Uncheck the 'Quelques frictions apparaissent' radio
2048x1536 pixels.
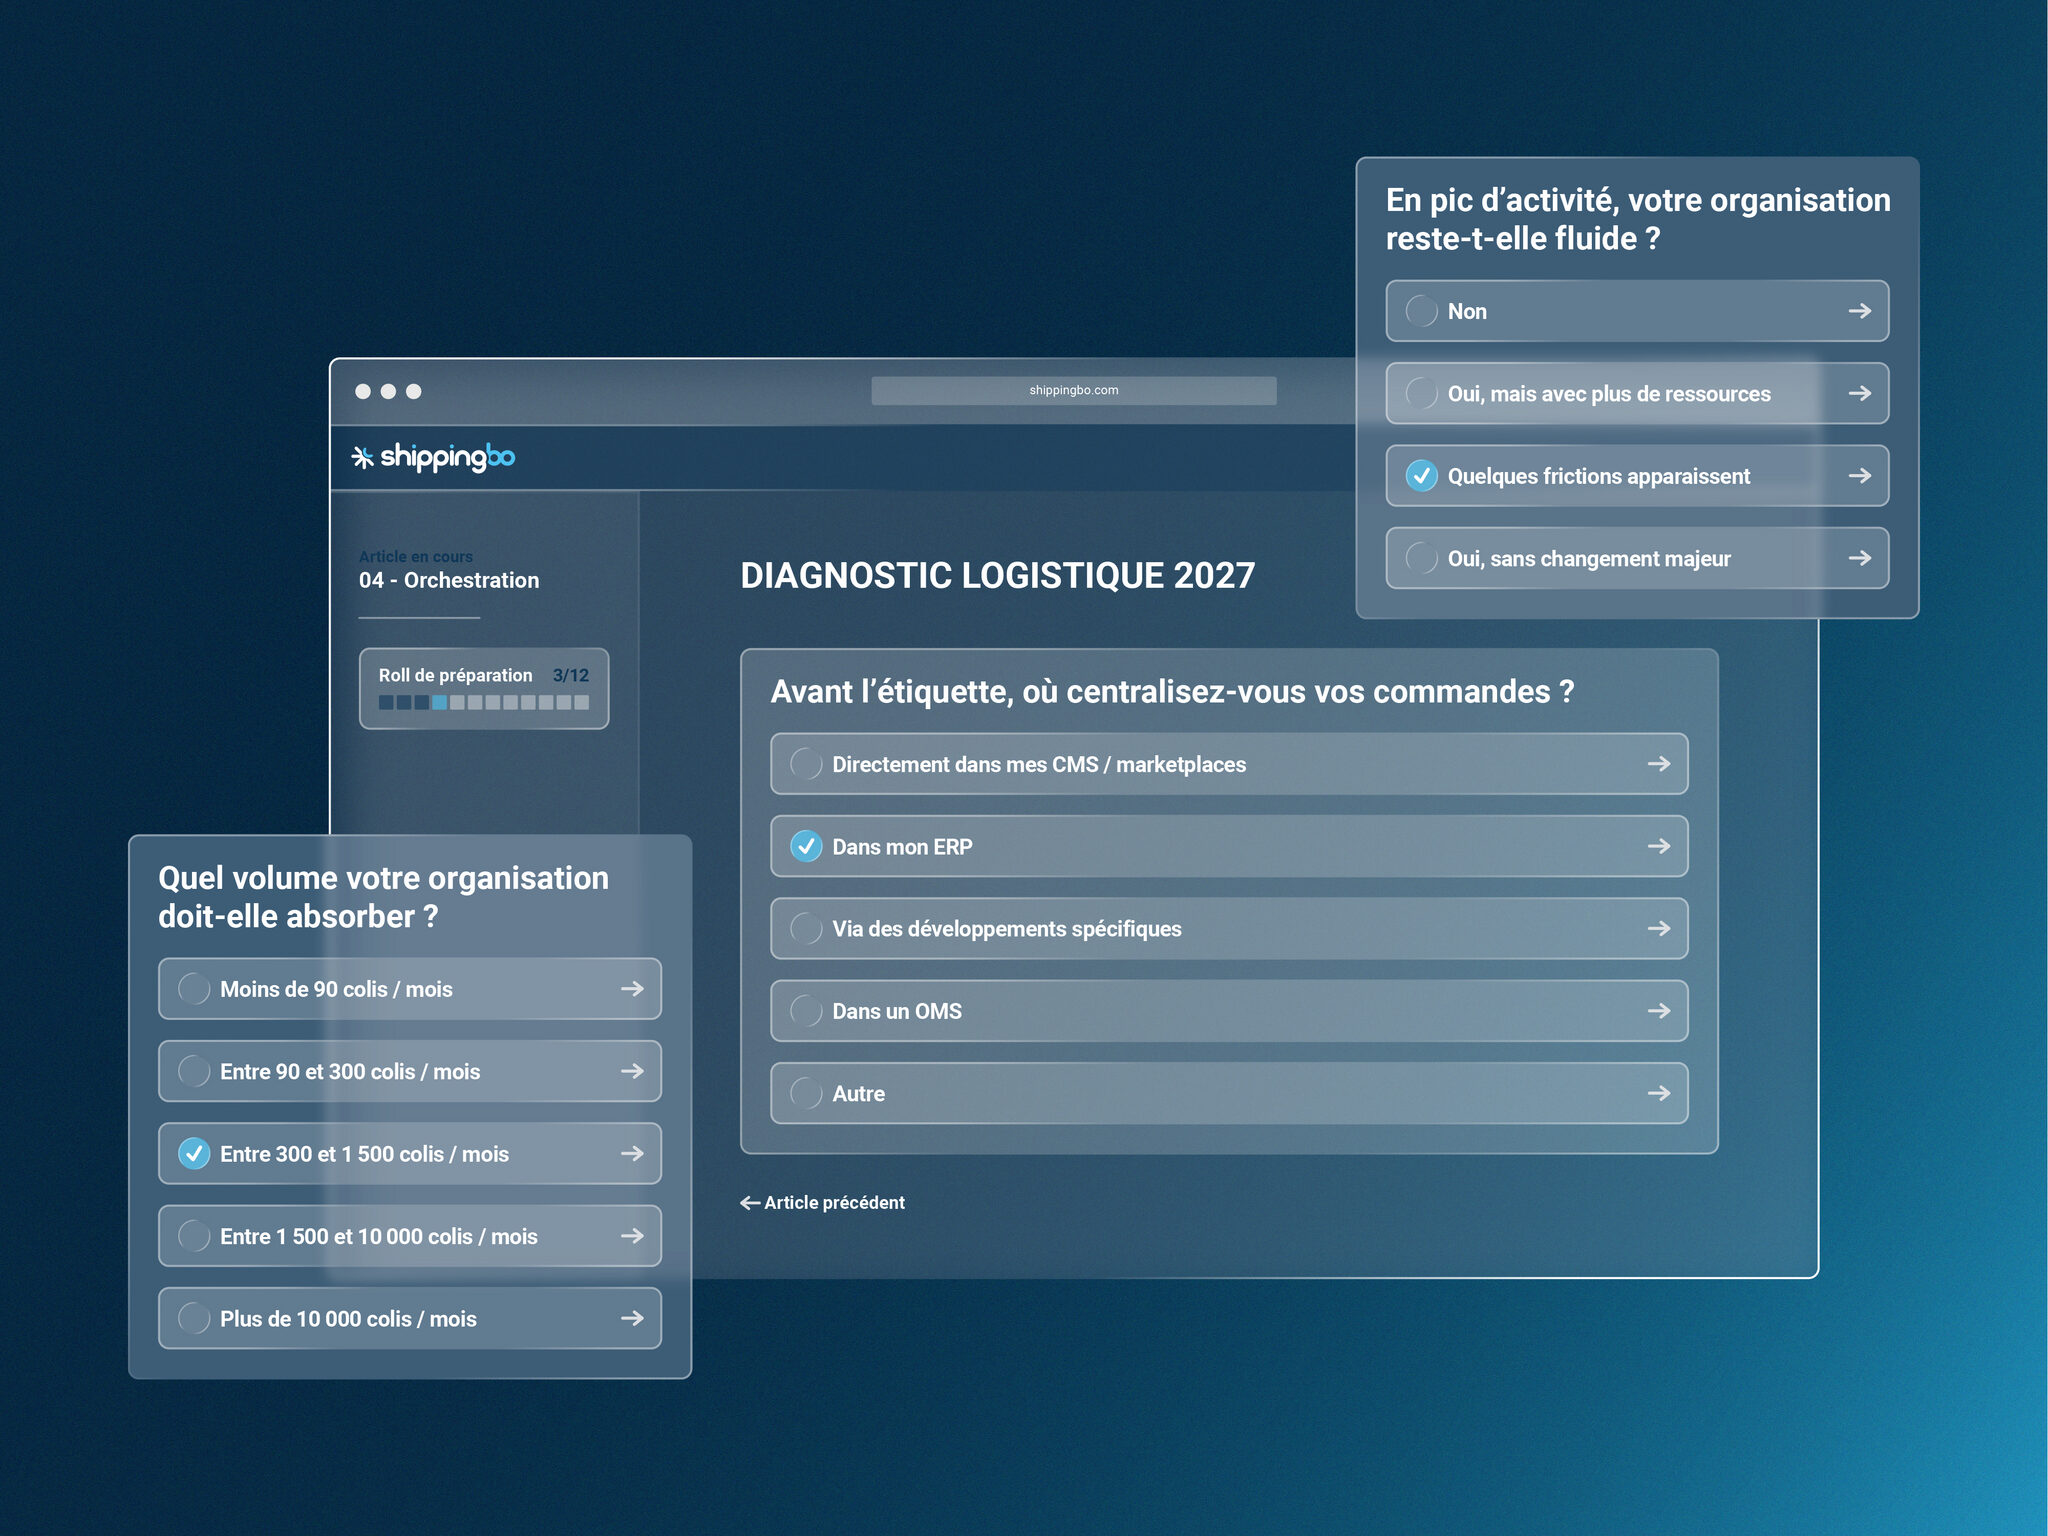[x=1421, y=476]
